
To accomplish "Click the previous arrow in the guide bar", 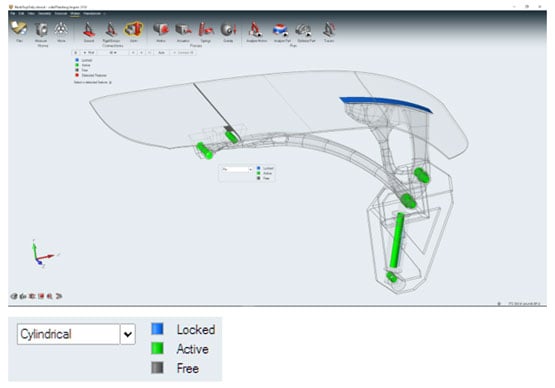I will 133,53.
